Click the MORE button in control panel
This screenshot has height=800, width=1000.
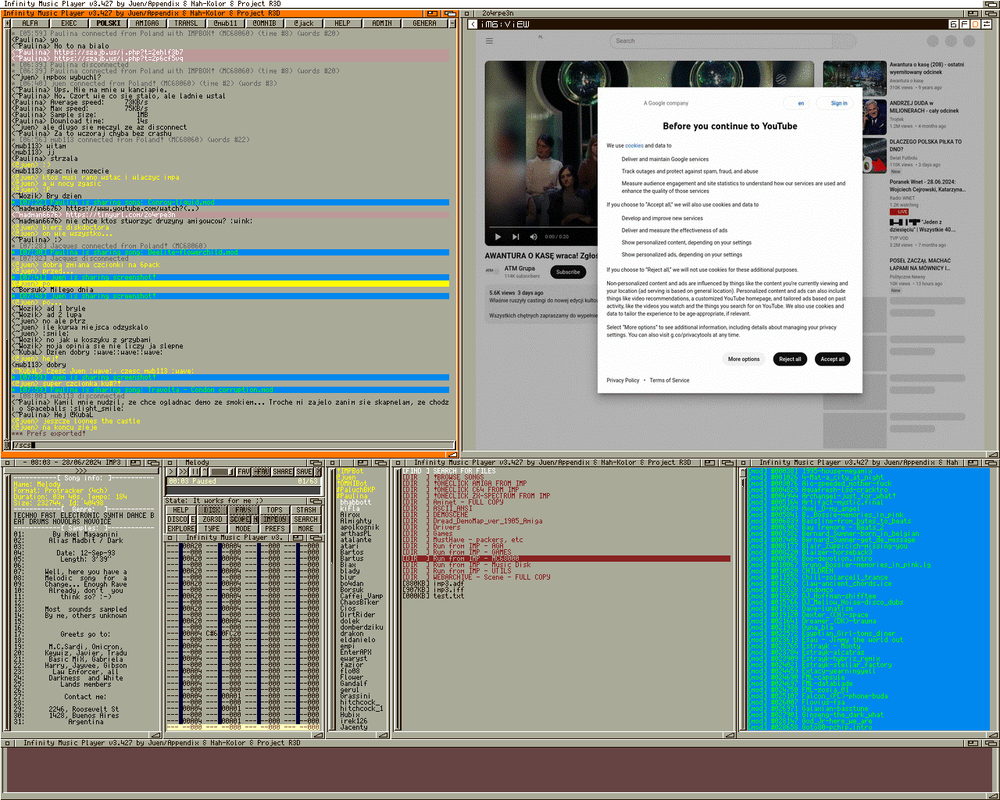tap(306, 529)
